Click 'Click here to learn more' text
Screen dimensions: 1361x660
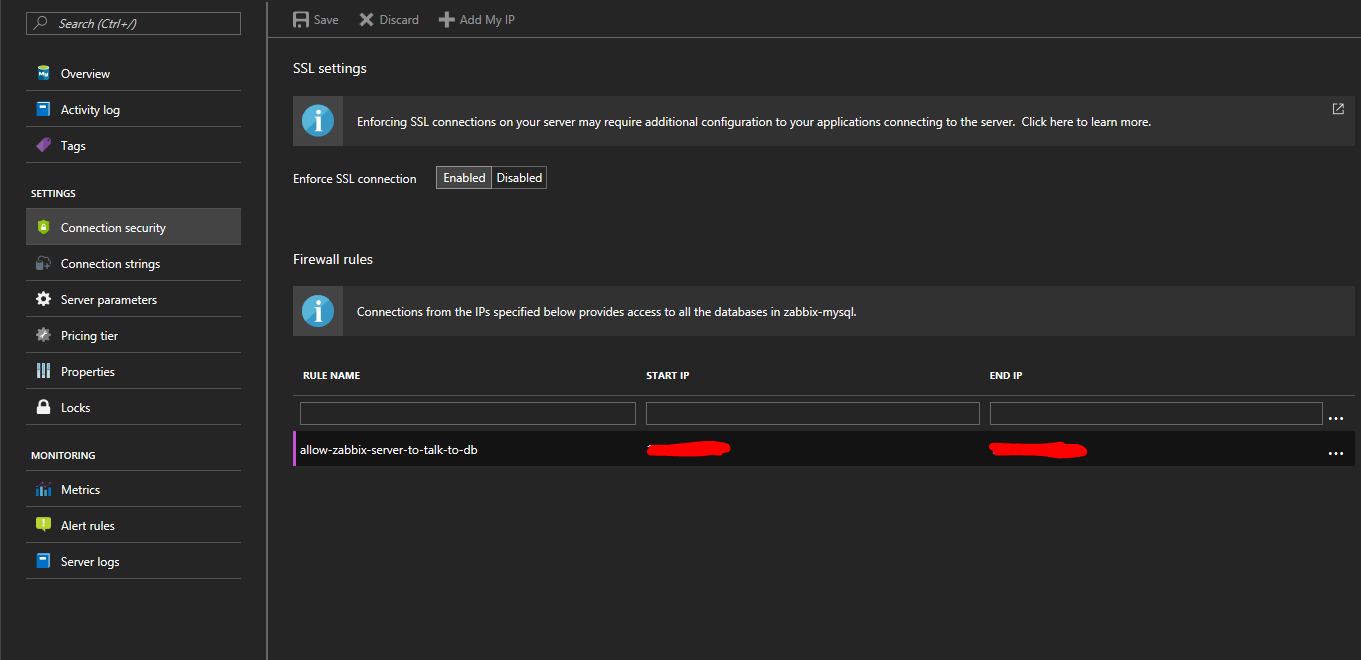pyautogui.click(x=1086, y=122)
